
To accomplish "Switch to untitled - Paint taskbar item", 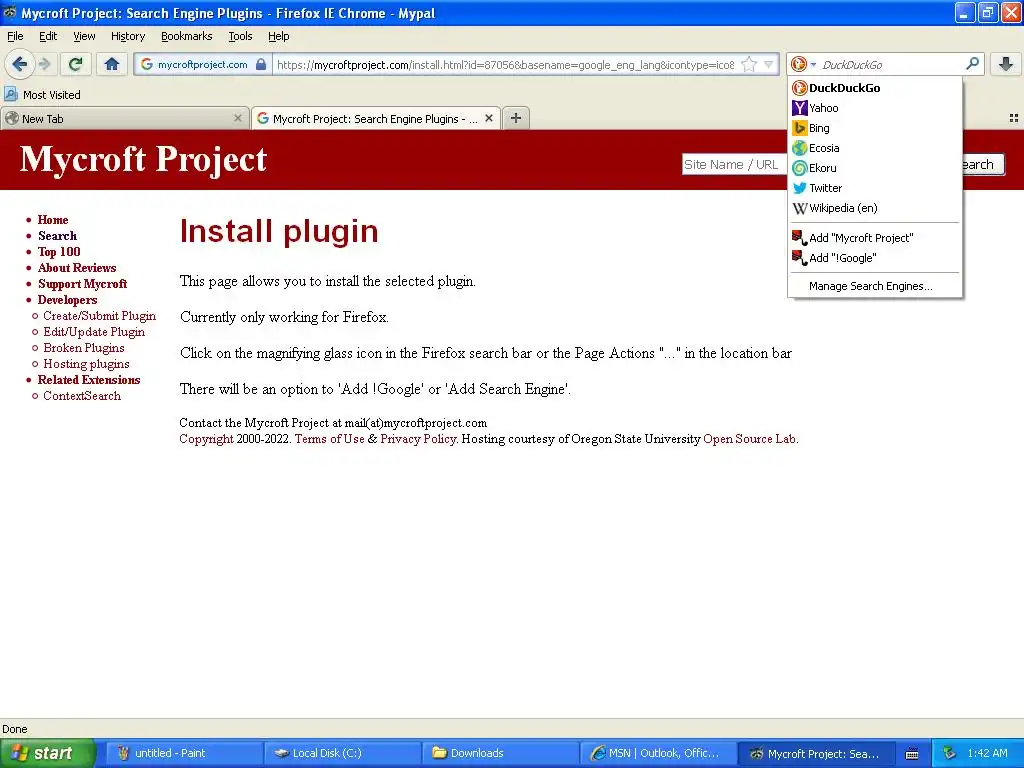I will pos(184,753).
